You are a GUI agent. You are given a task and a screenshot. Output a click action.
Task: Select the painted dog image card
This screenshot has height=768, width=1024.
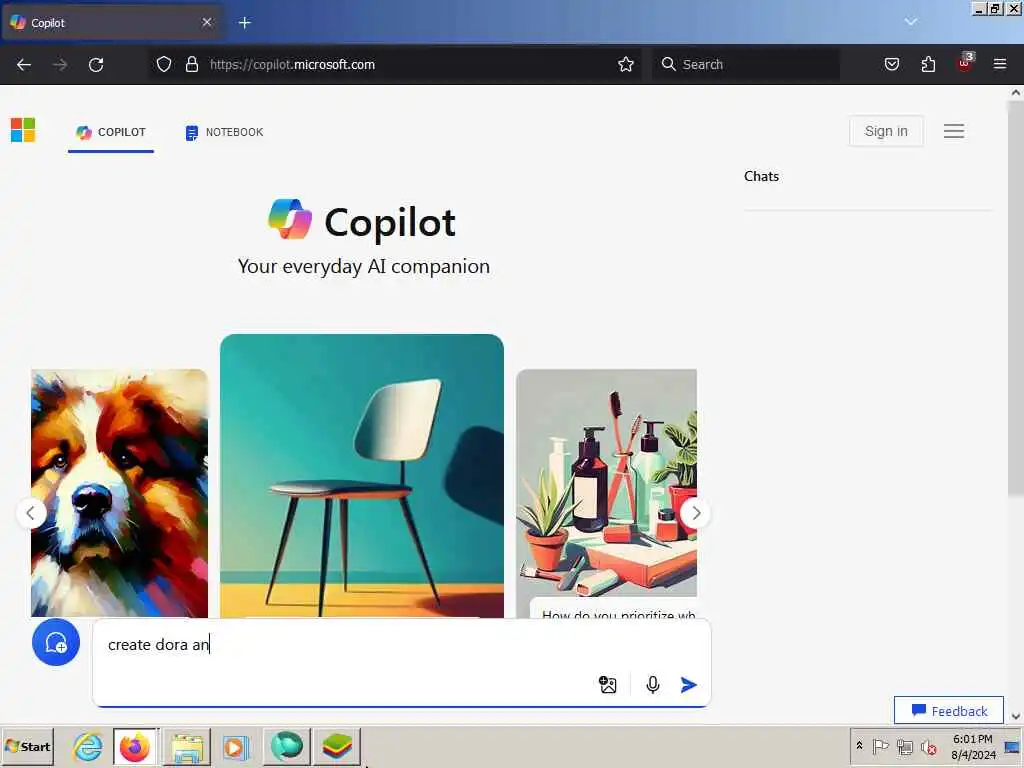pyautogui.click(x=120, y=493)
